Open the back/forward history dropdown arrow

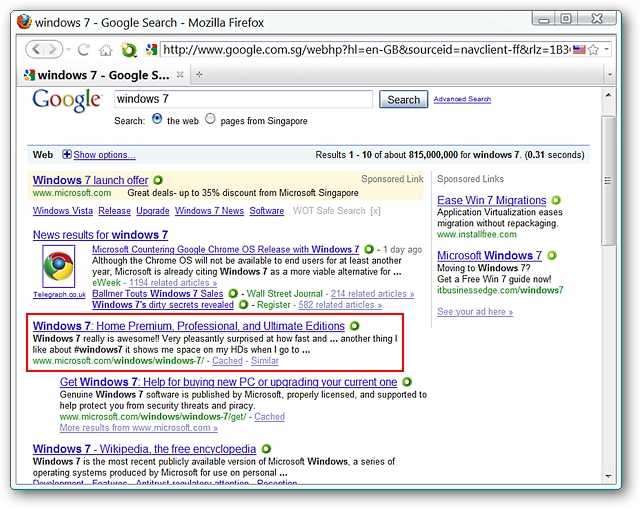(68, 50)
